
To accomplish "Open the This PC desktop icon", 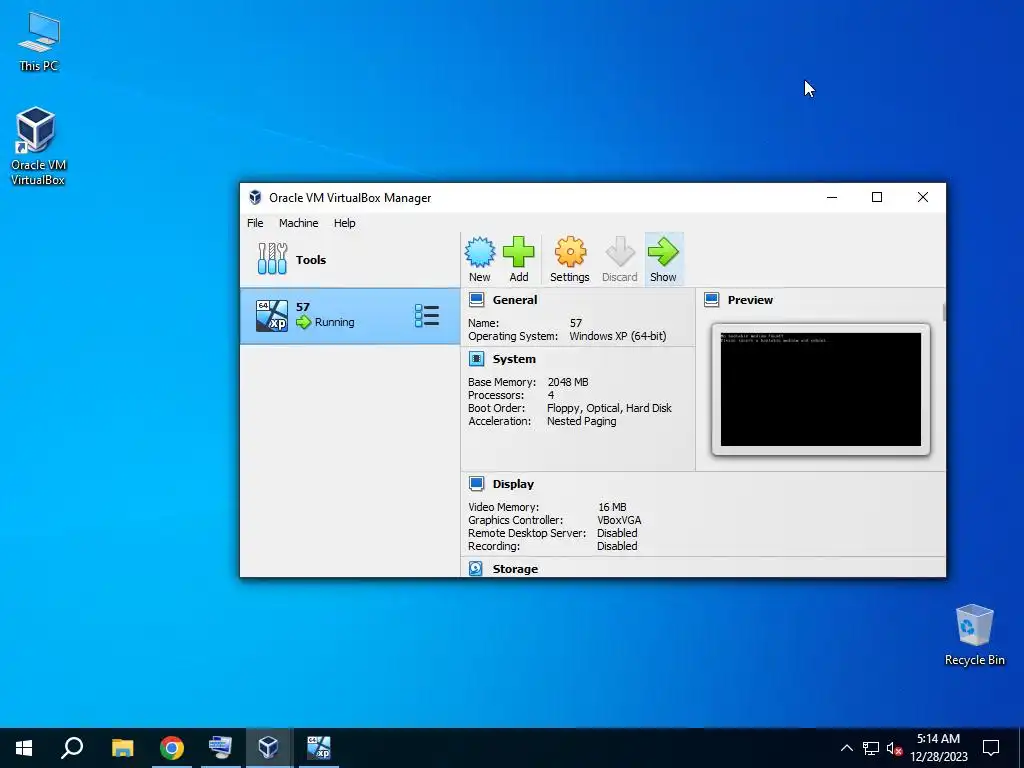I will coord(39,41).
